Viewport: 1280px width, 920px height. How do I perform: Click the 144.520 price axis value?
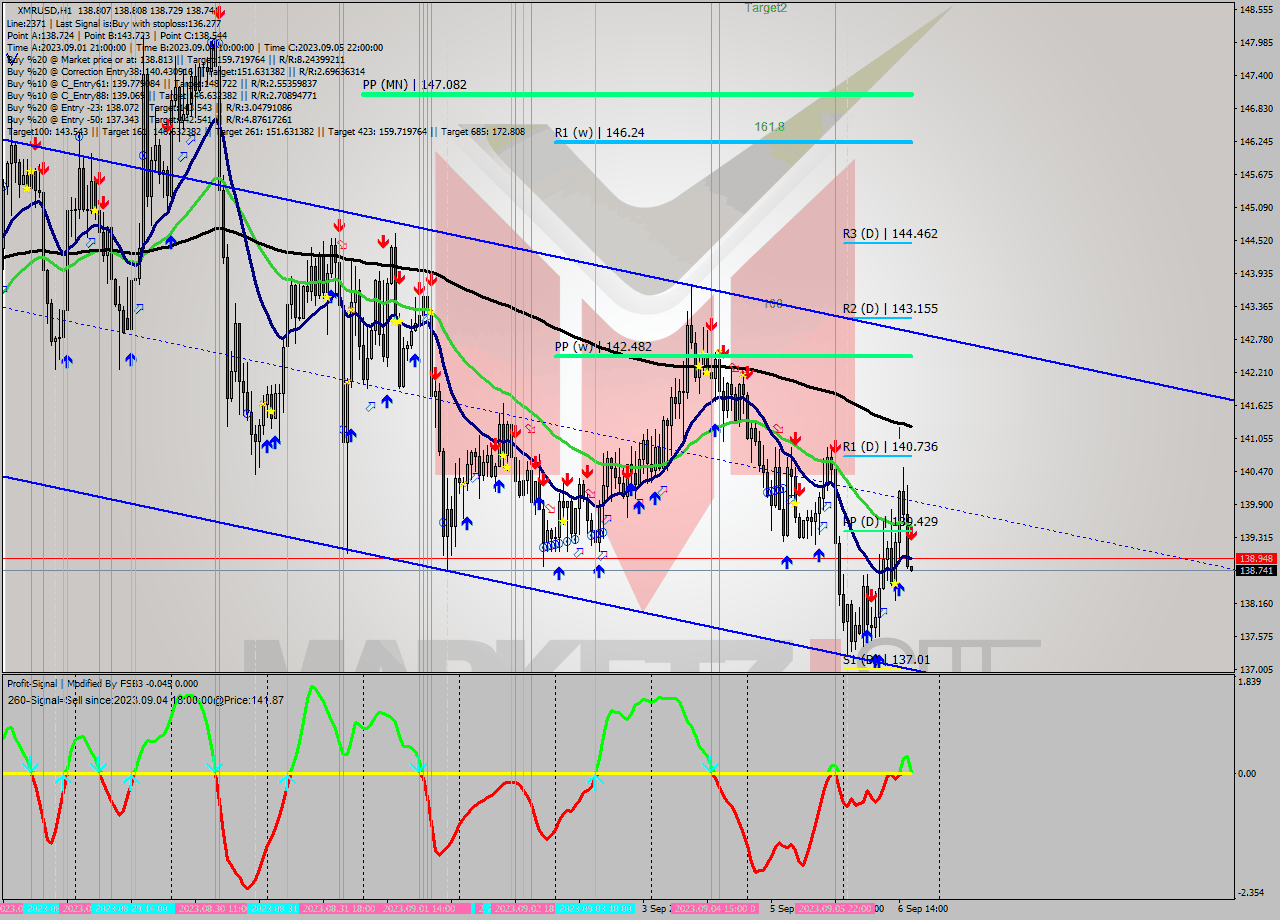tap(1255, 240)
